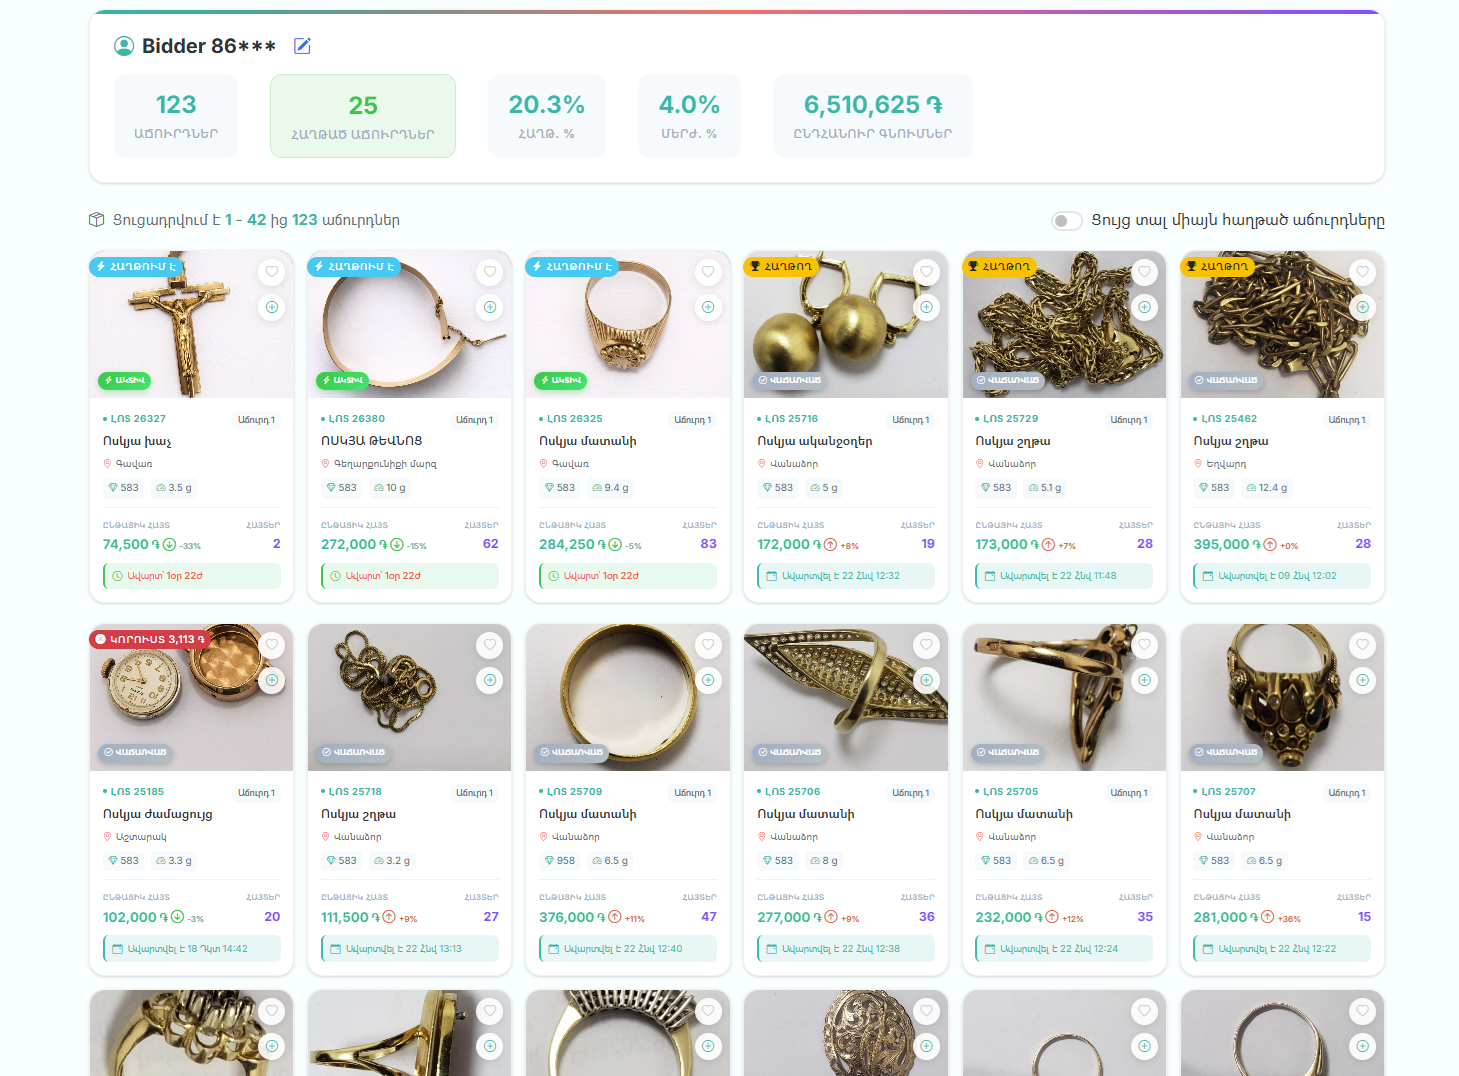Image resolution: width=1459 pixels, height=1076 pixels.
Task: Open the gold cross photo of lot 26327
Action: point(191,324)
